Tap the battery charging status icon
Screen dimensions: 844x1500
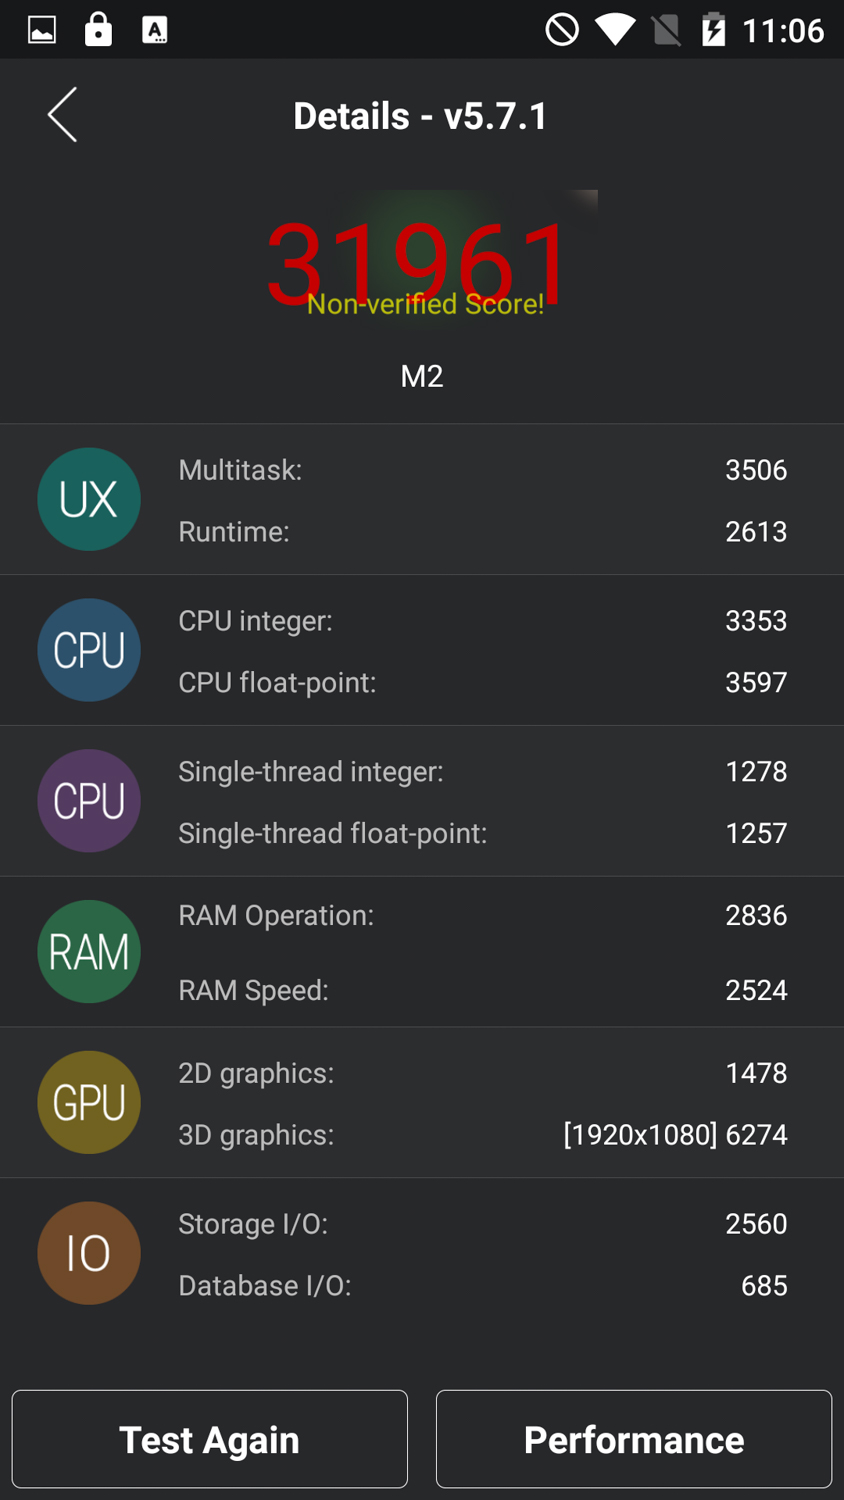pyautogui.click(x=713, y=30)
